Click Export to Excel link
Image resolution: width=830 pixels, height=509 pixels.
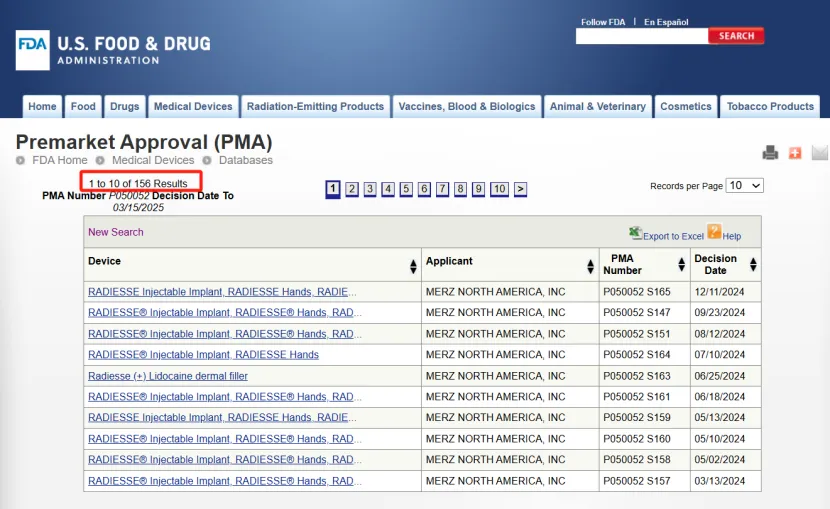(x=673, y=237)
